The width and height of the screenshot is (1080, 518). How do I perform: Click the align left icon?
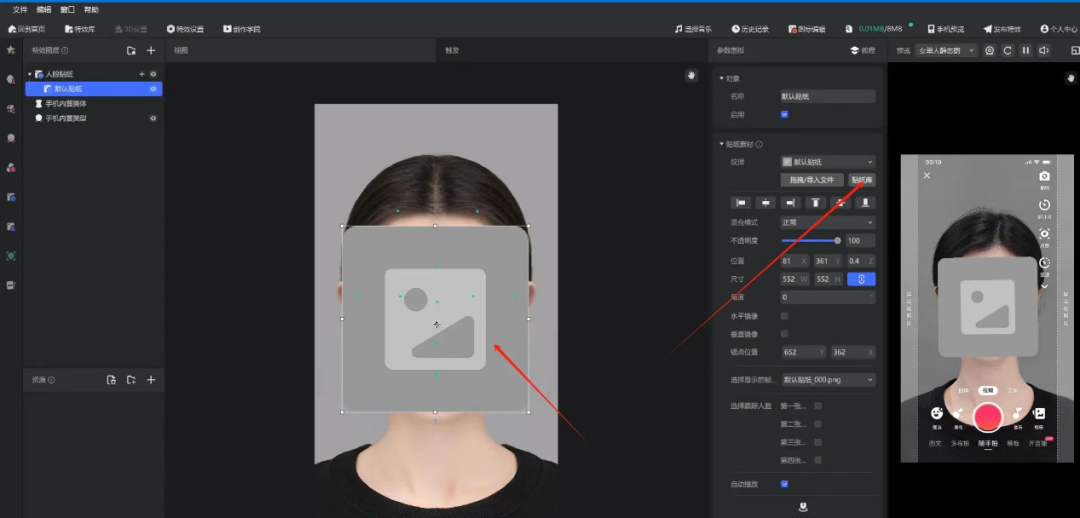740,202
